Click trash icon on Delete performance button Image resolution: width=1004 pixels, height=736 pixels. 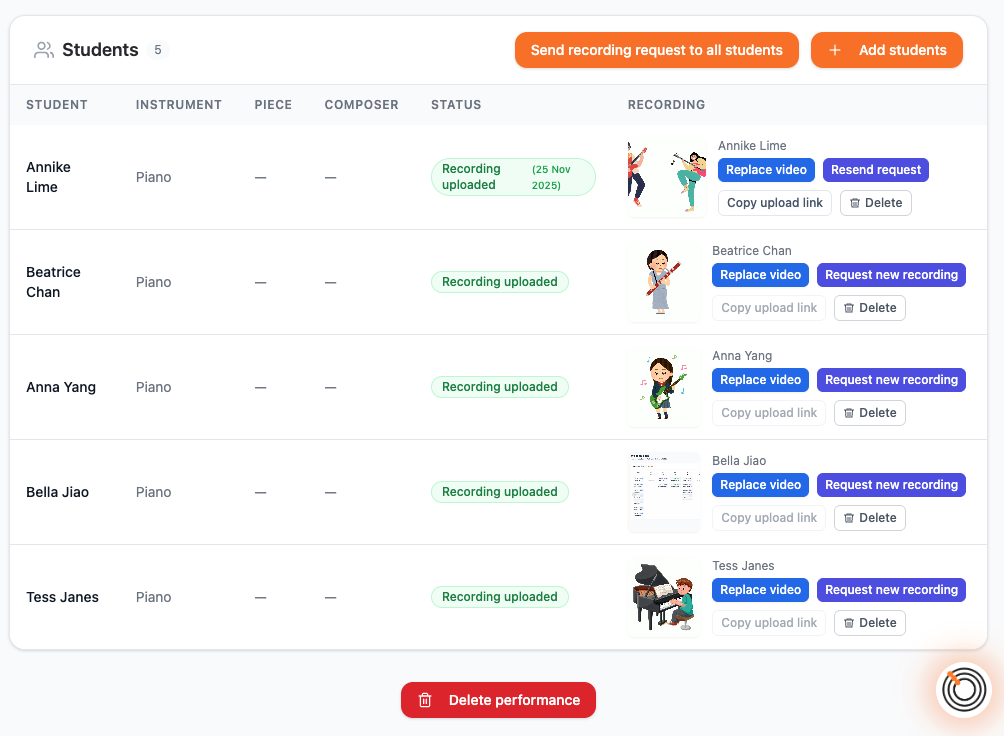425,700
